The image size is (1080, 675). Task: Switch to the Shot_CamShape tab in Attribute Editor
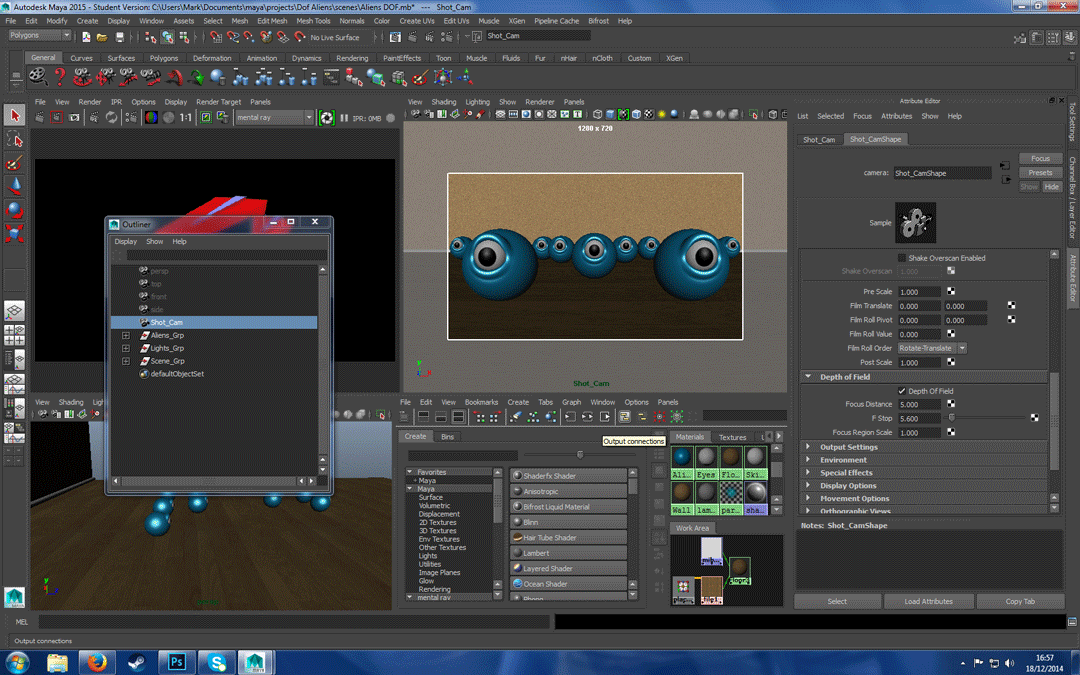[875, 139]
